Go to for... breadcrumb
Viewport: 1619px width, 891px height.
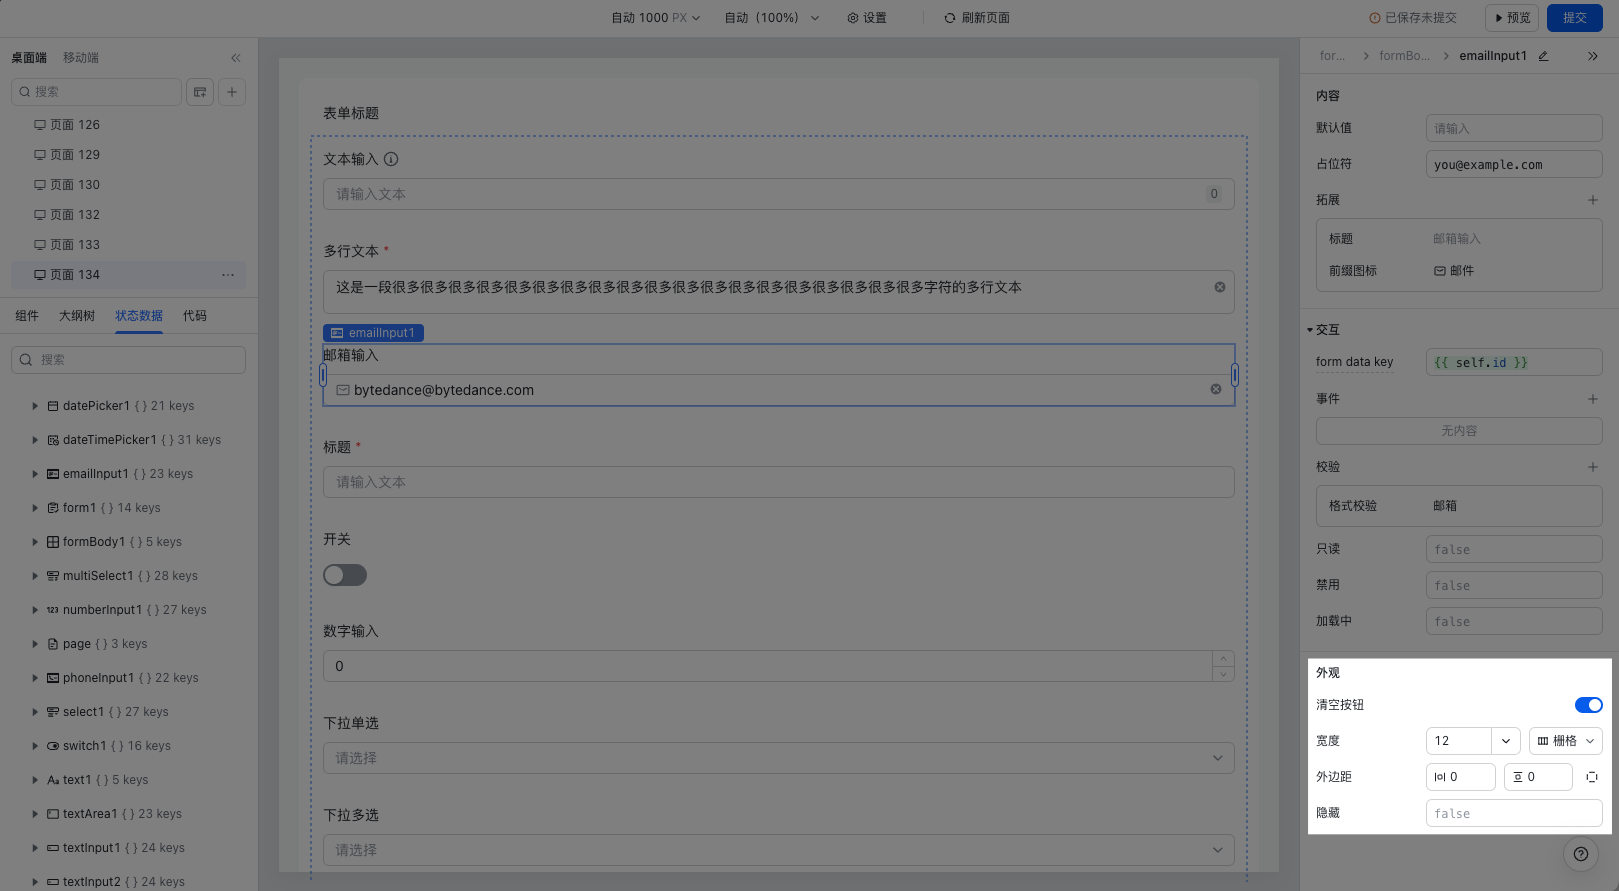pyautogui.click(x=1332, y=56)
